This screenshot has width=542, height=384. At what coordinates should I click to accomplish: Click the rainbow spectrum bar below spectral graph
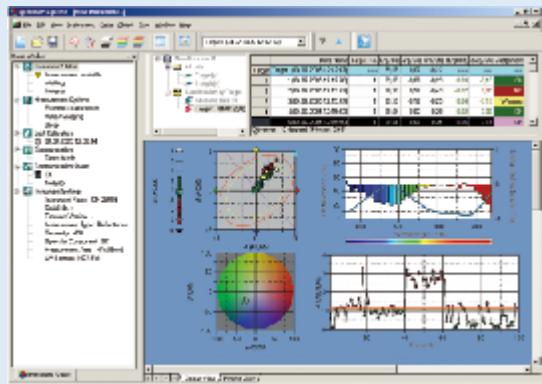pyautogui.click(x=418, y=242)
